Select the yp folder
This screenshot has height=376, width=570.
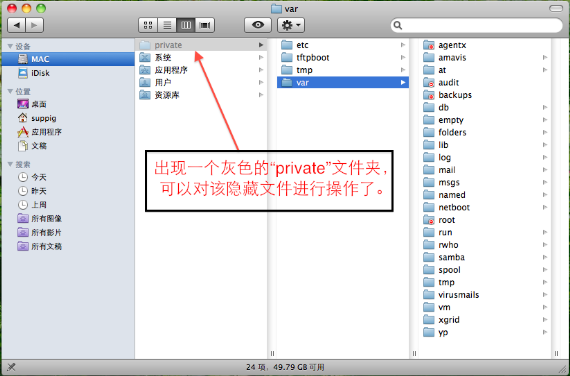[x=485, y=332]
